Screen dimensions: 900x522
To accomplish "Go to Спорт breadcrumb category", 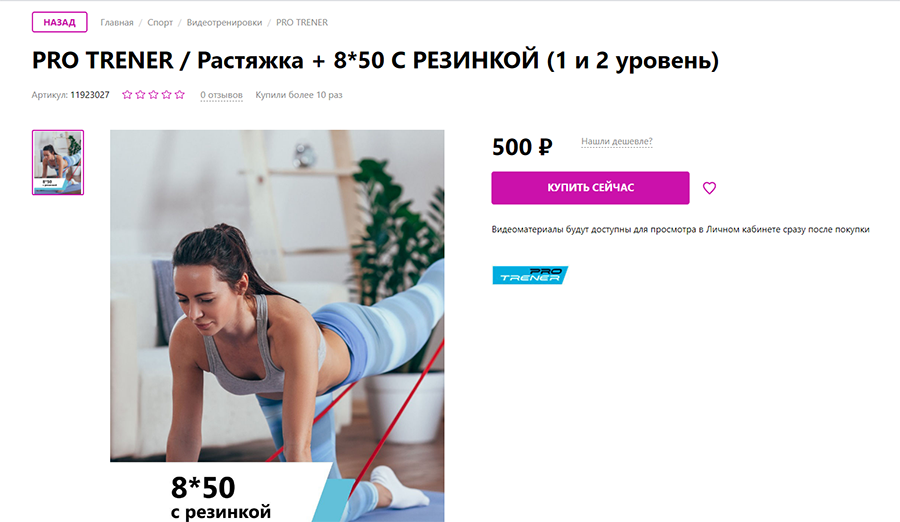I will 160,22.
